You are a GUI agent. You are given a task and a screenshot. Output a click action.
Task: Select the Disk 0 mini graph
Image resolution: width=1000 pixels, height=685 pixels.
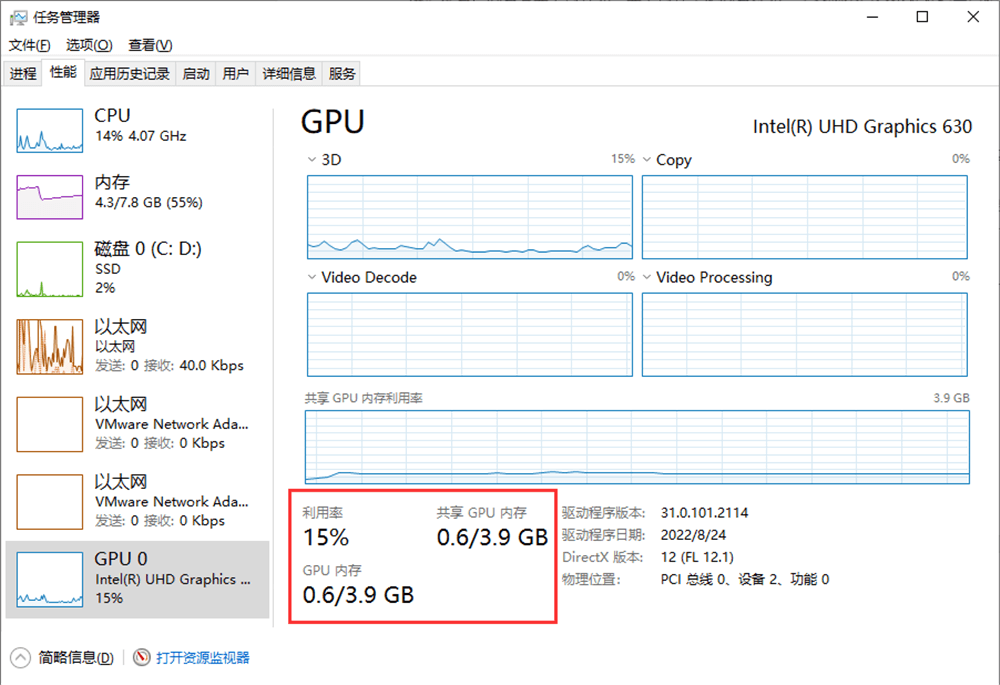(x=49, y=269)
